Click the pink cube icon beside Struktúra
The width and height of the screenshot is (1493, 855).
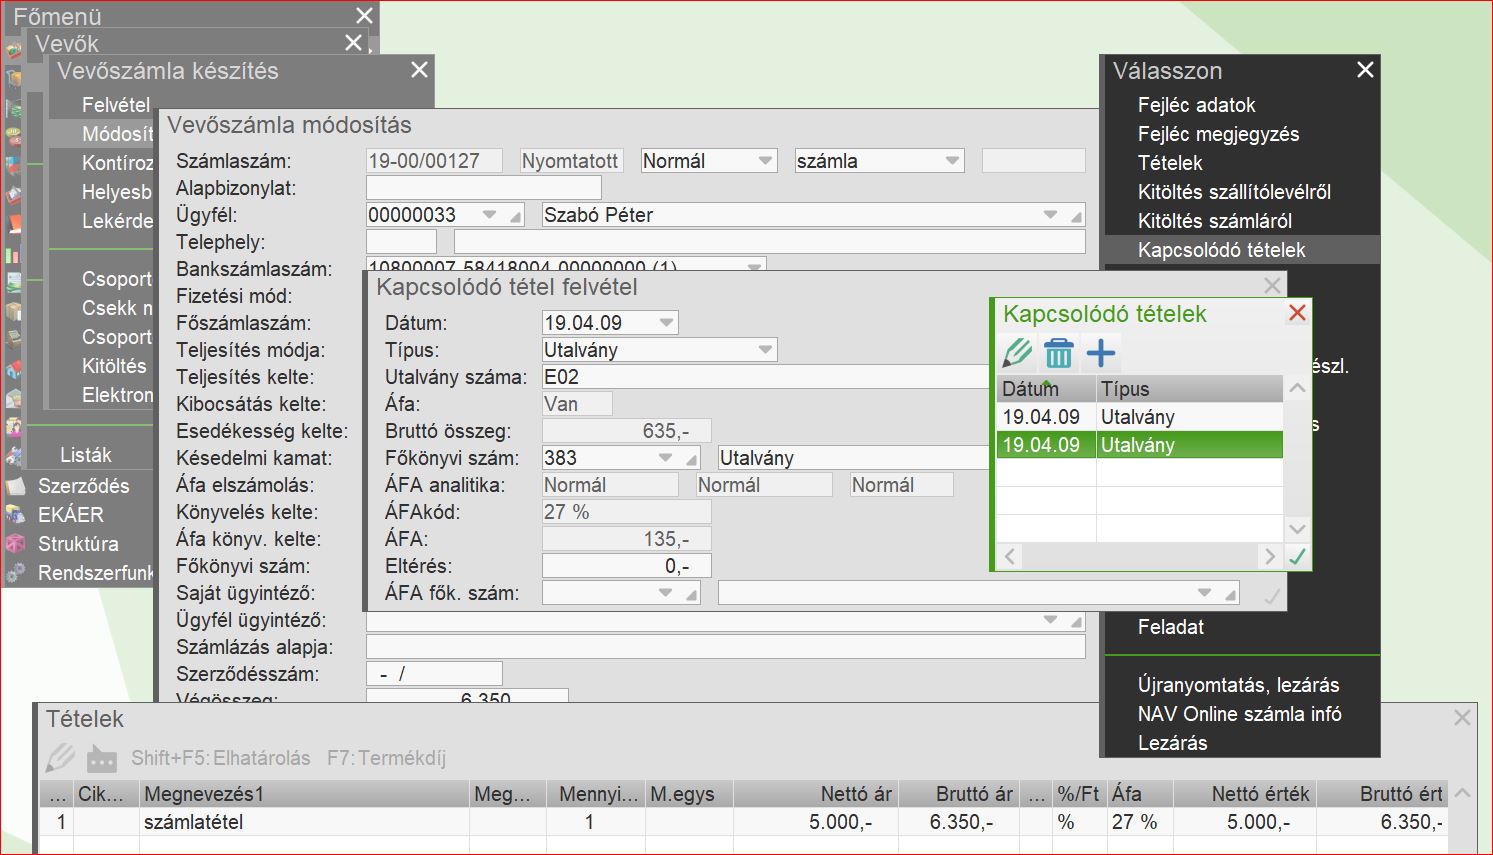coord(15,544)
